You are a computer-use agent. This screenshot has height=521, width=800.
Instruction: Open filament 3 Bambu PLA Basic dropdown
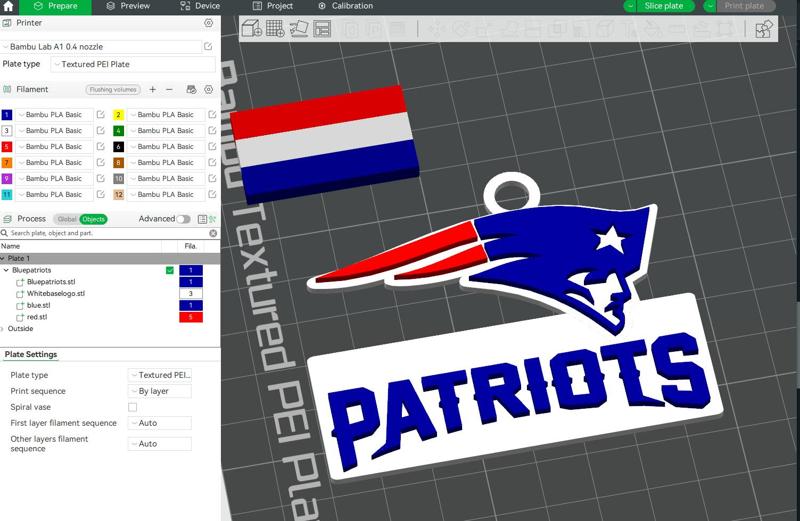click(x=54, y=131)
